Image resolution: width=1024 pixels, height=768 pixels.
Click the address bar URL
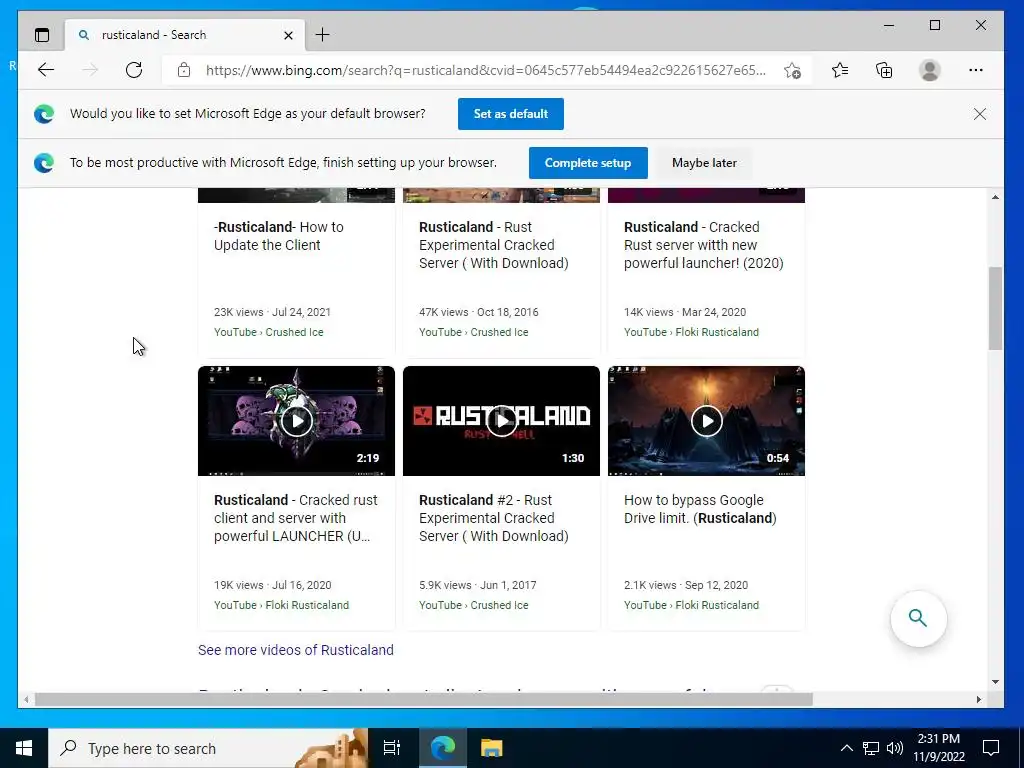coord(486,71)
